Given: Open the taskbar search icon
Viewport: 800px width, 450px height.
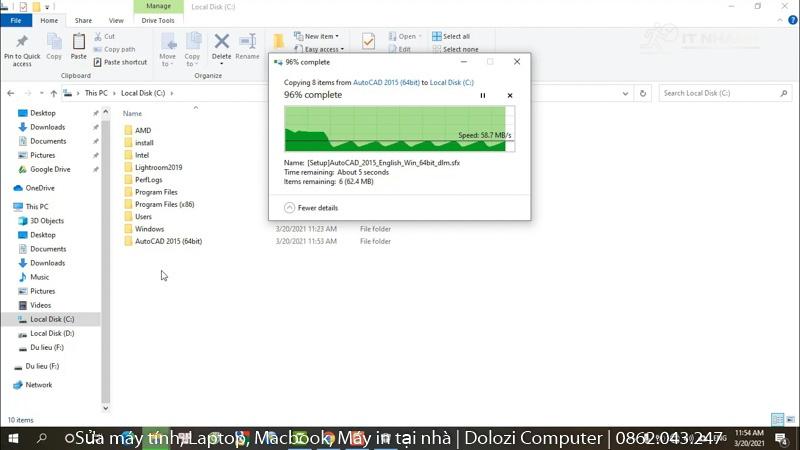Looking at the screenshot, I should click(x=41, y=438).
